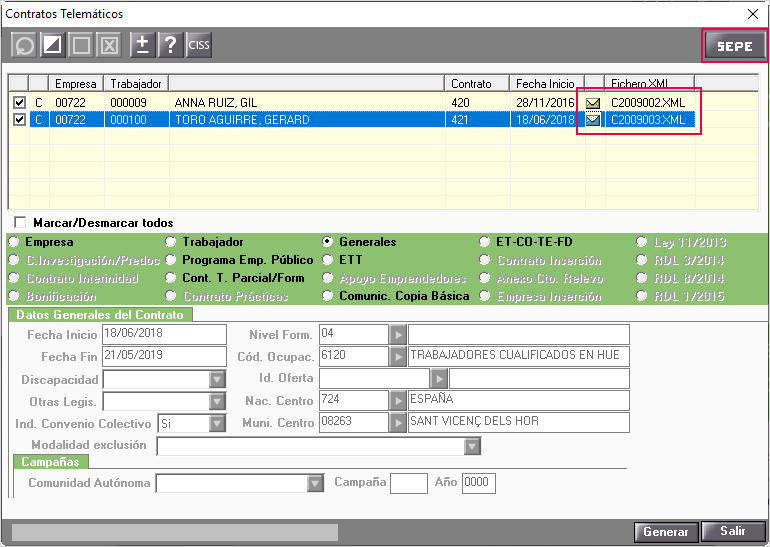The height and width of the screenshot is (547, 770).
Task: Click the Trabajador column header
Action: (x=136, y=83)
